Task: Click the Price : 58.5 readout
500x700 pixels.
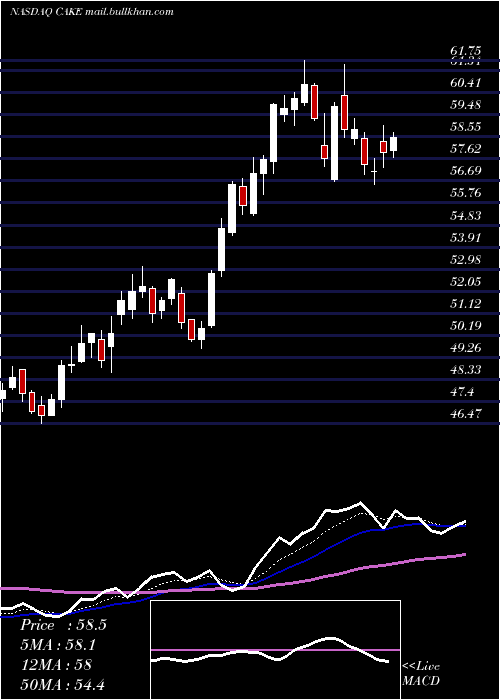Action: [x=63, y=625]
